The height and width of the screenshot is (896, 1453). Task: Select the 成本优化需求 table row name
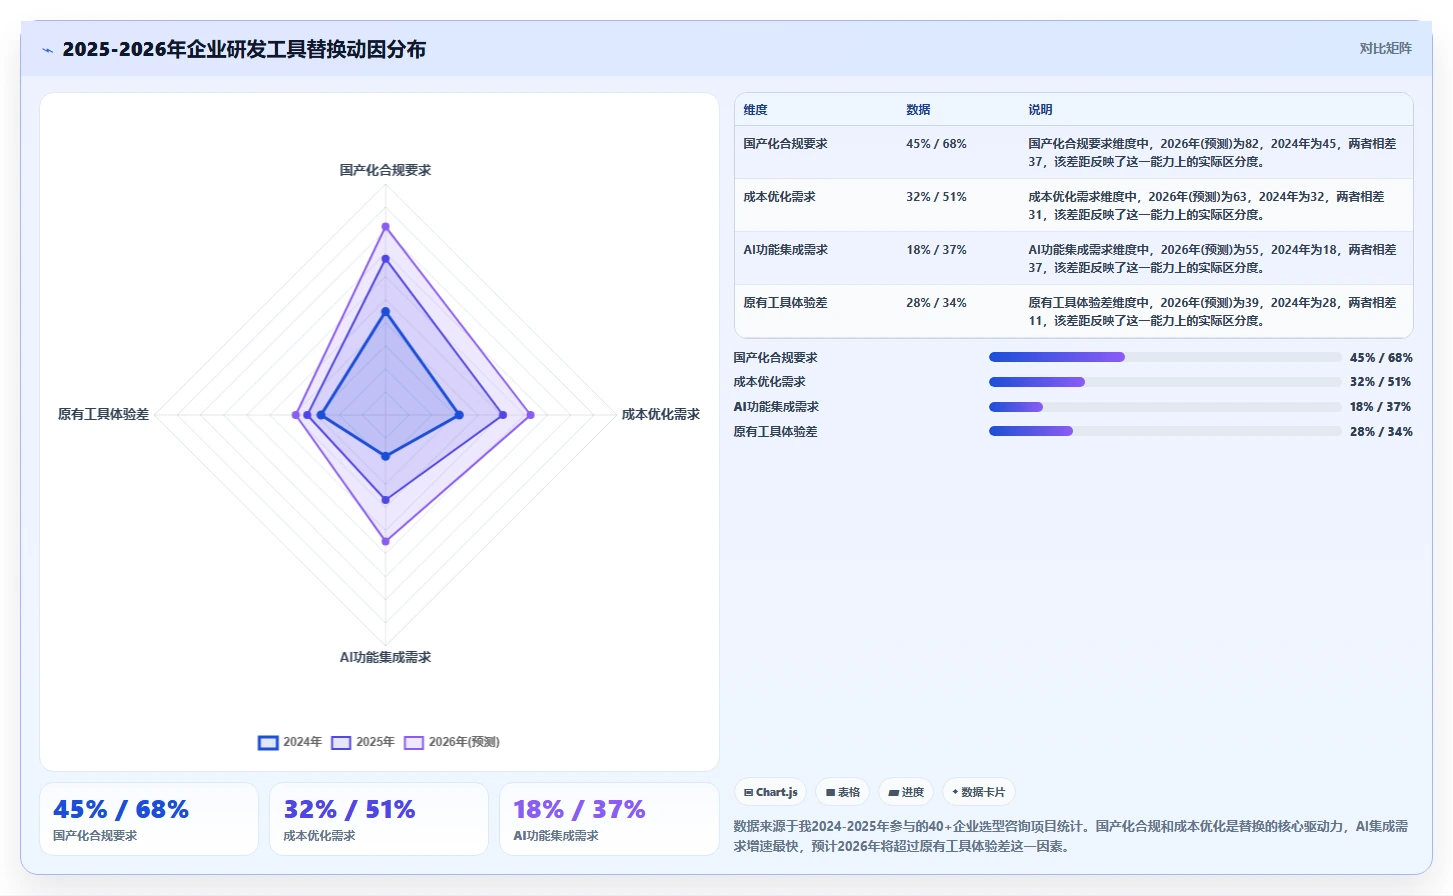779,197
